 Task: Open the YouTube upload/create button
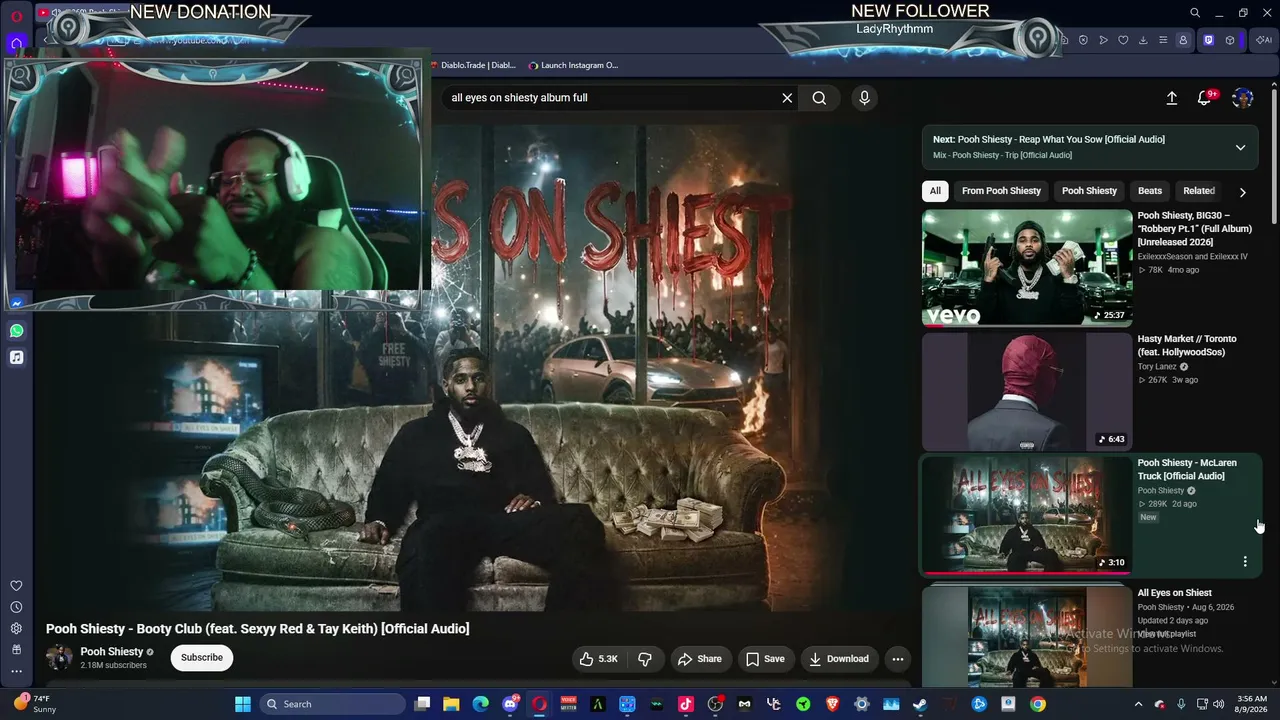point(1172,98)
